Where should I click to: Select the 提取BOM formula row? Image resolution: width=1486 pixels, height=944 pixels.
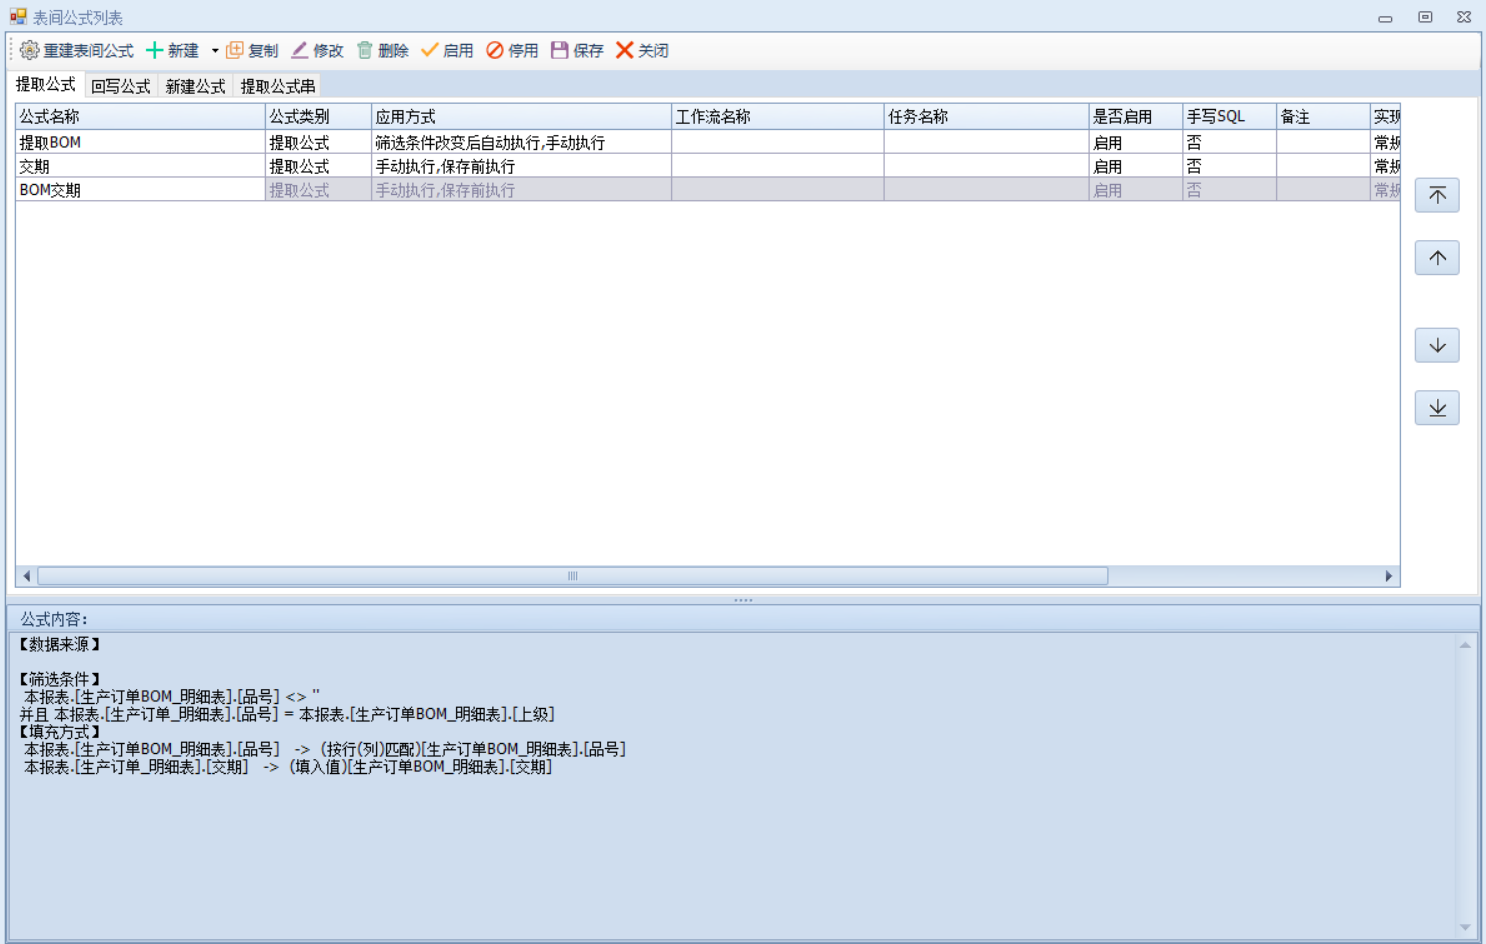tap(140, 142)
